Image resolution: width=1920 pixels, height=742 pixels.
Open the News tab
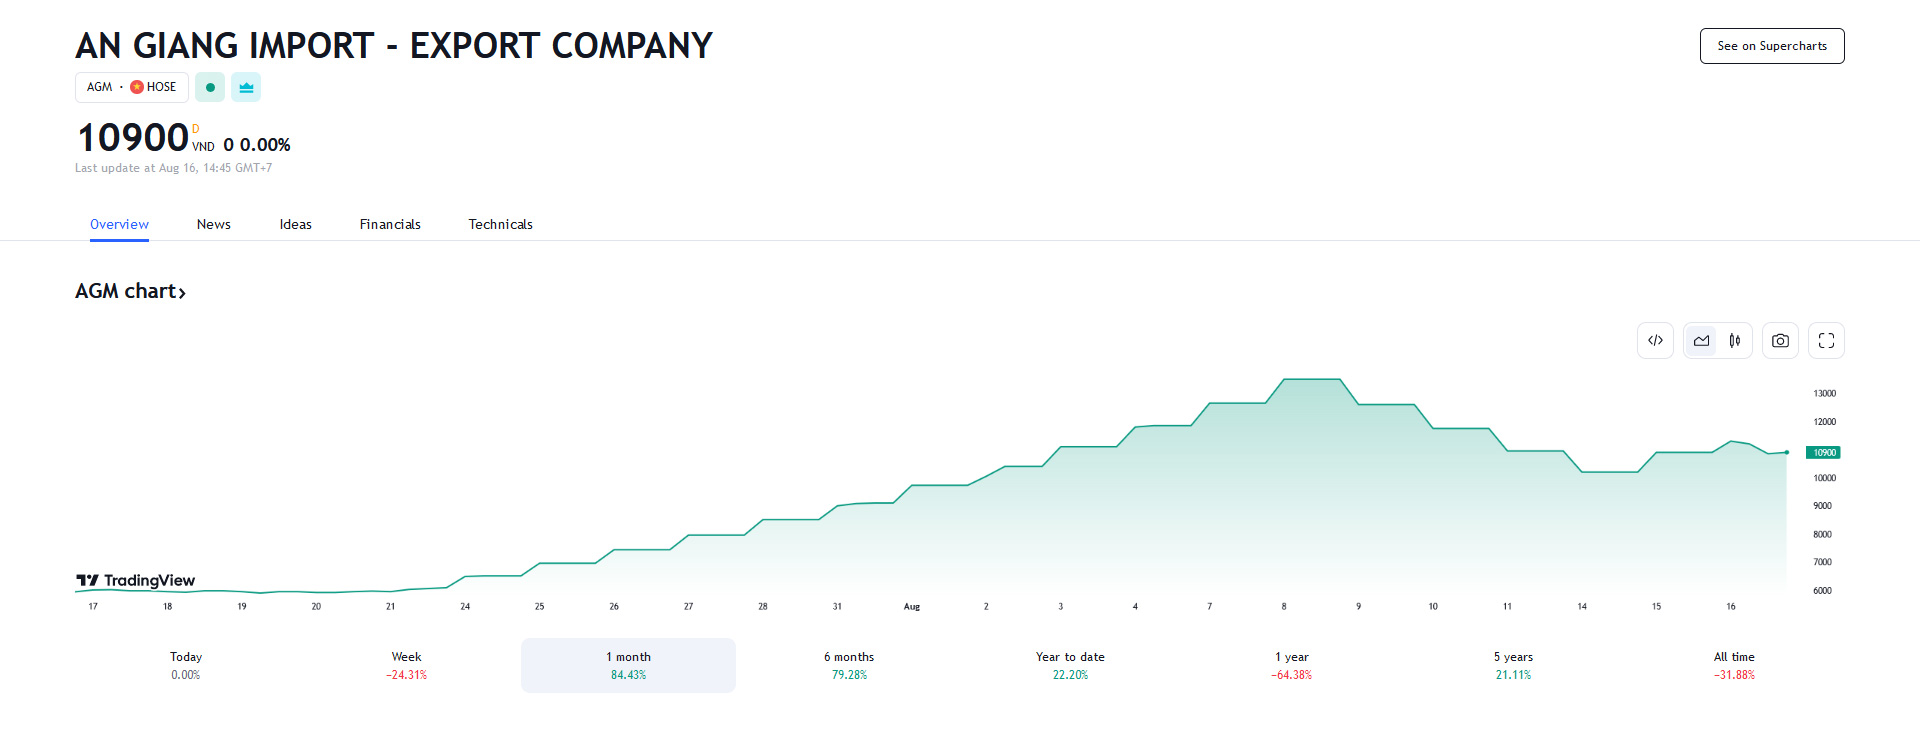(x=213, y=225)
